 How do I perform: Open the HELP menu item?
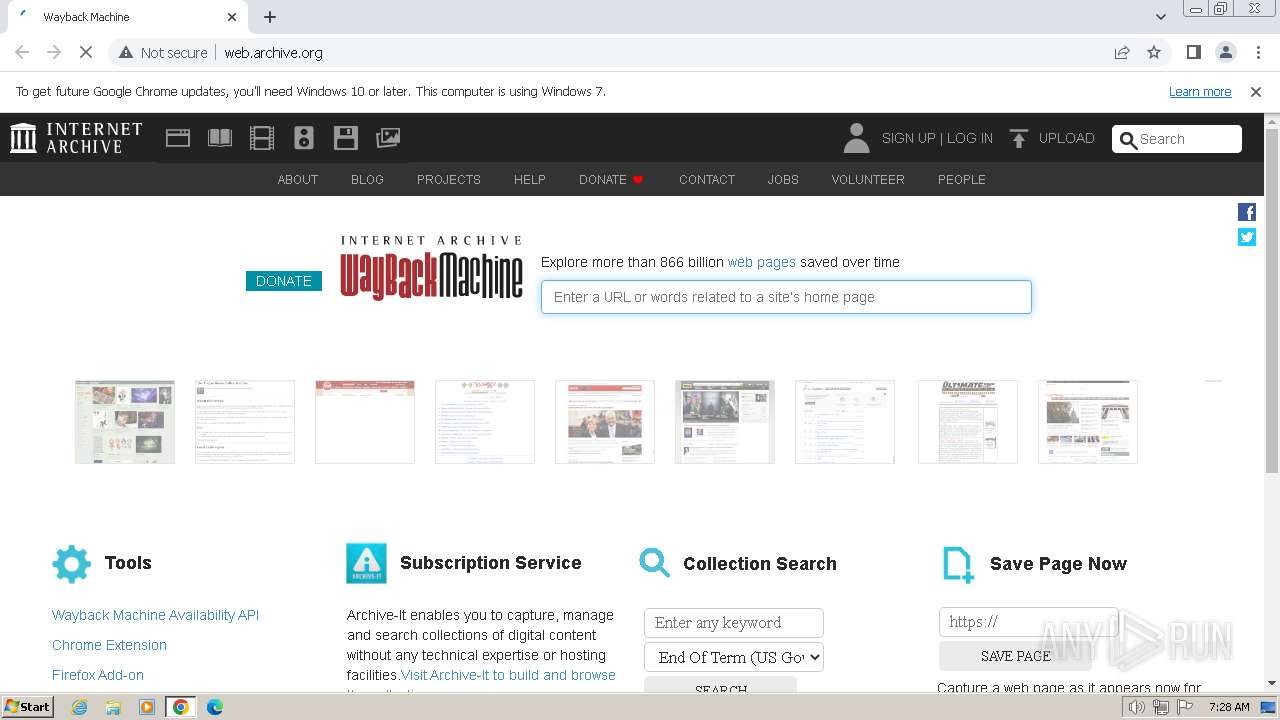530,180
